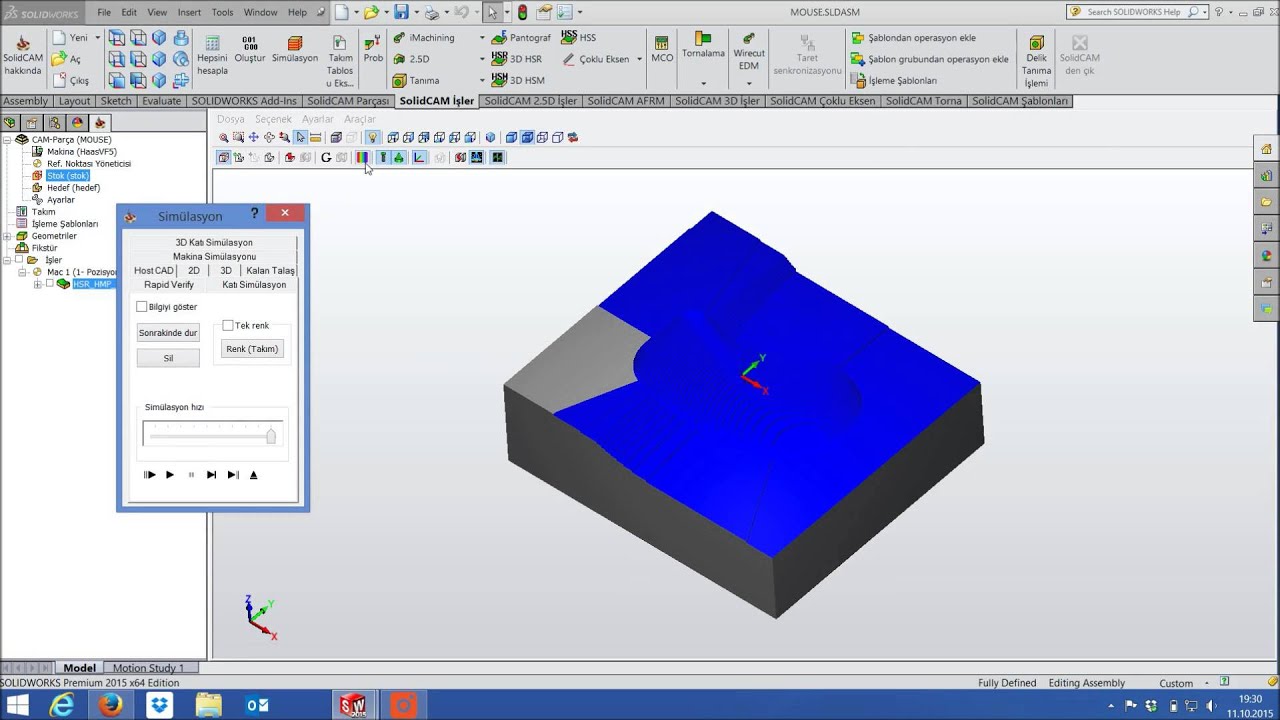Select the Rapid Verify simulation tab
The width and height of the screenshot is (1280, 720).
click(x=169, y=285)
